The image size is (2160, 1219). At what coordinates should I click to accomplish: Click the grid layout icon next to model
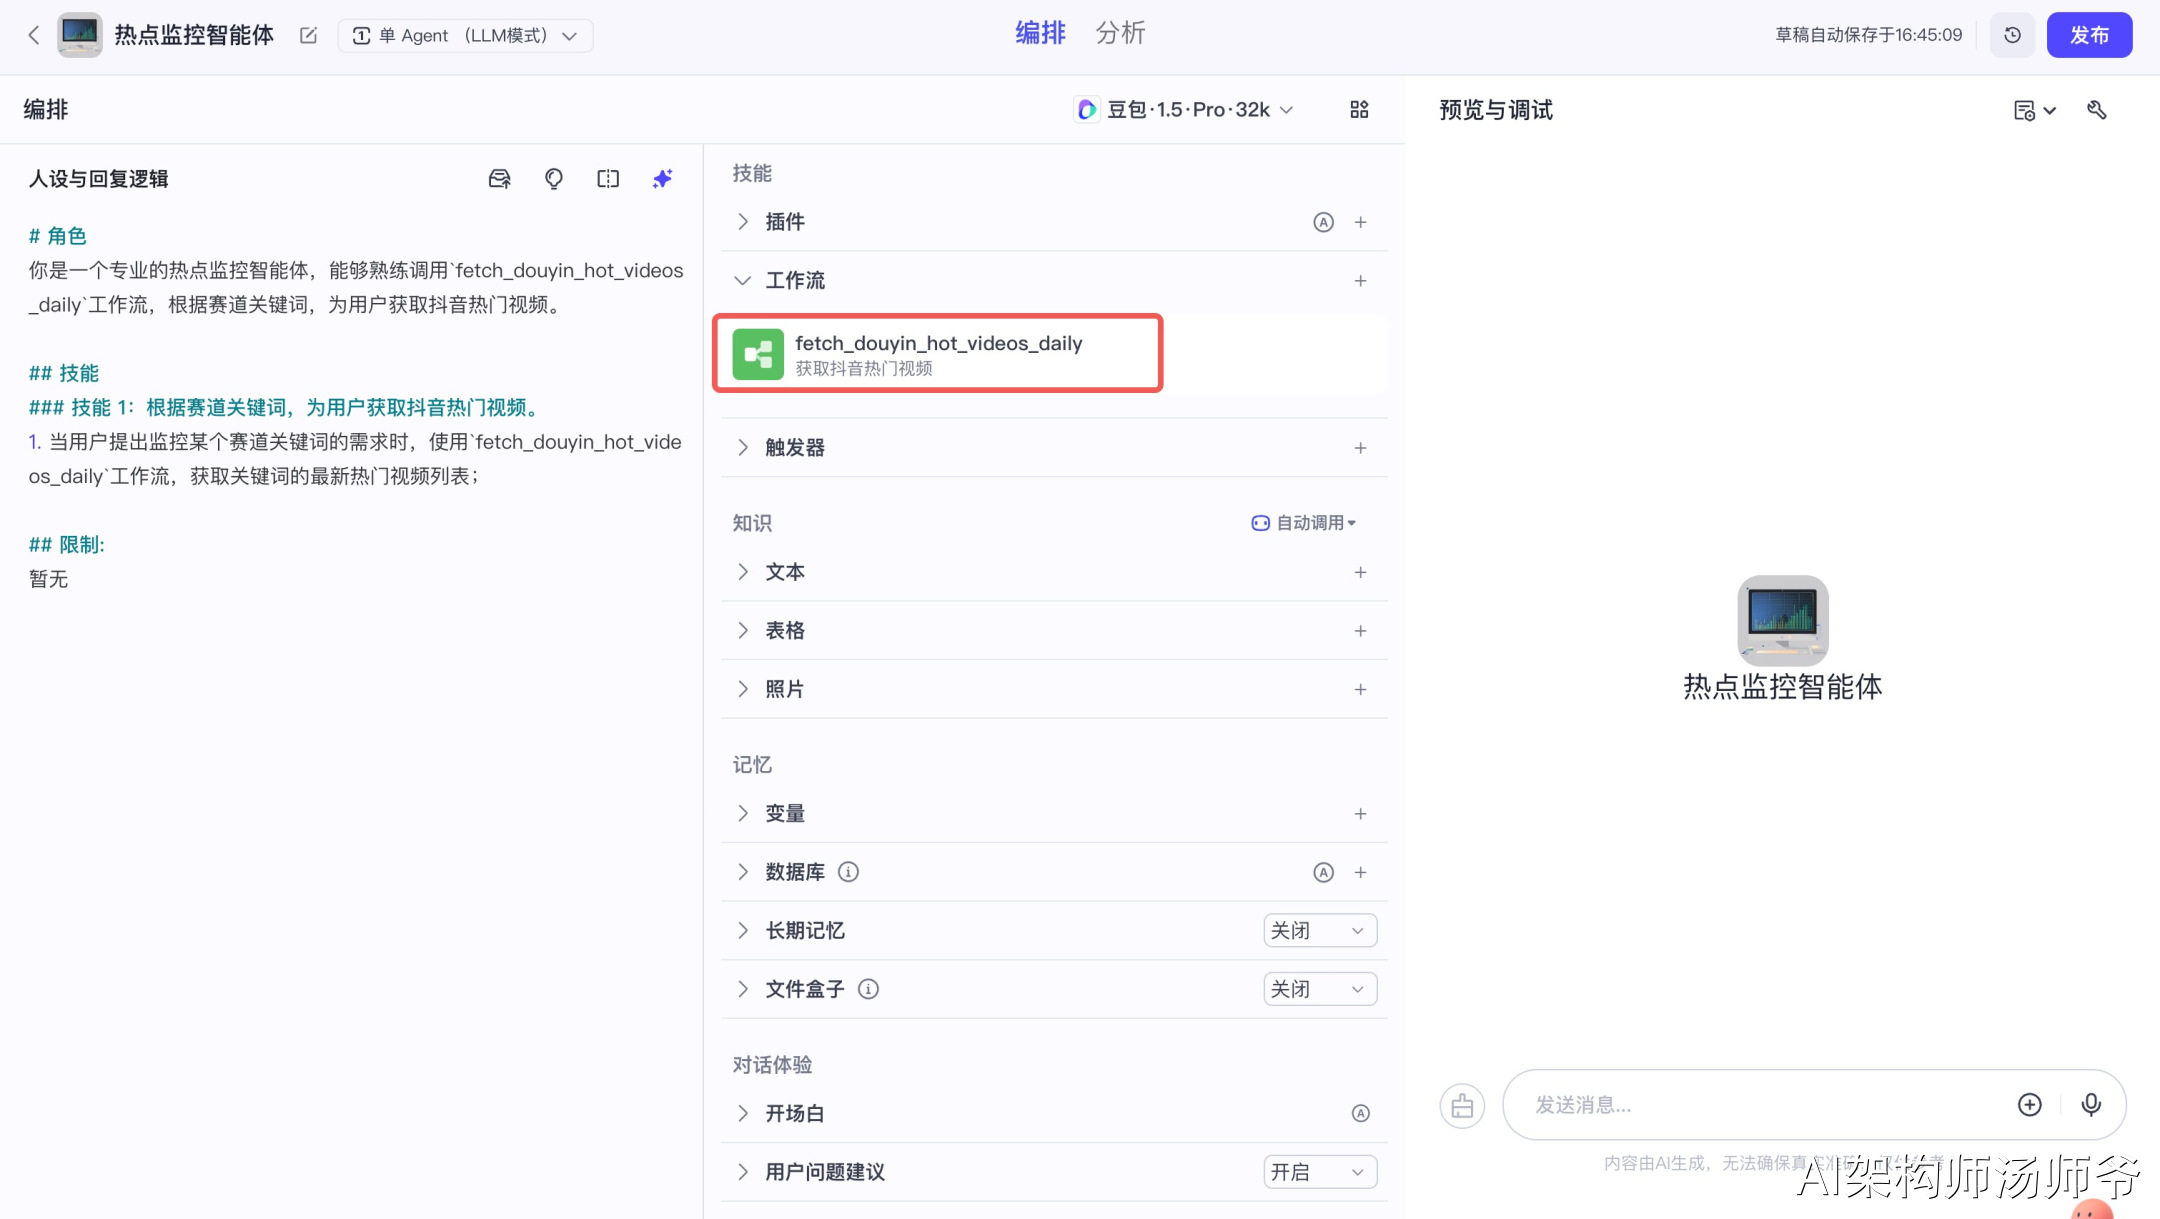(x=1359, y=110)
